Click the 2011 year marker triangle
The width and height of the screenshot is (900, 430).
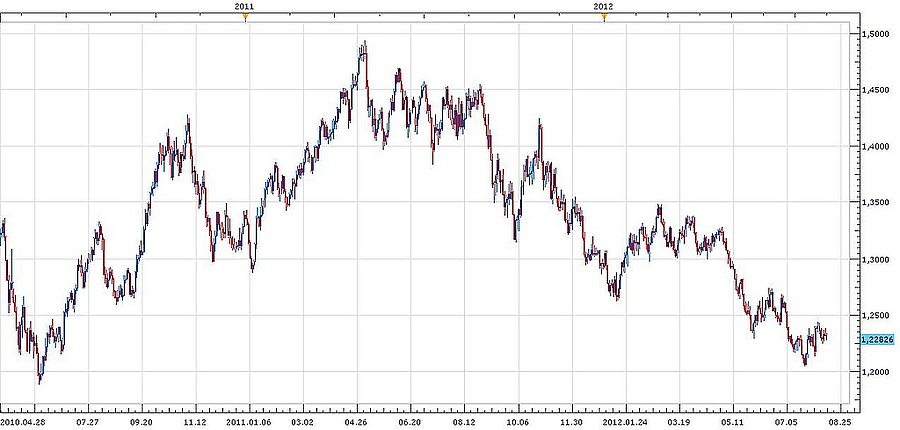coord(245,16)
